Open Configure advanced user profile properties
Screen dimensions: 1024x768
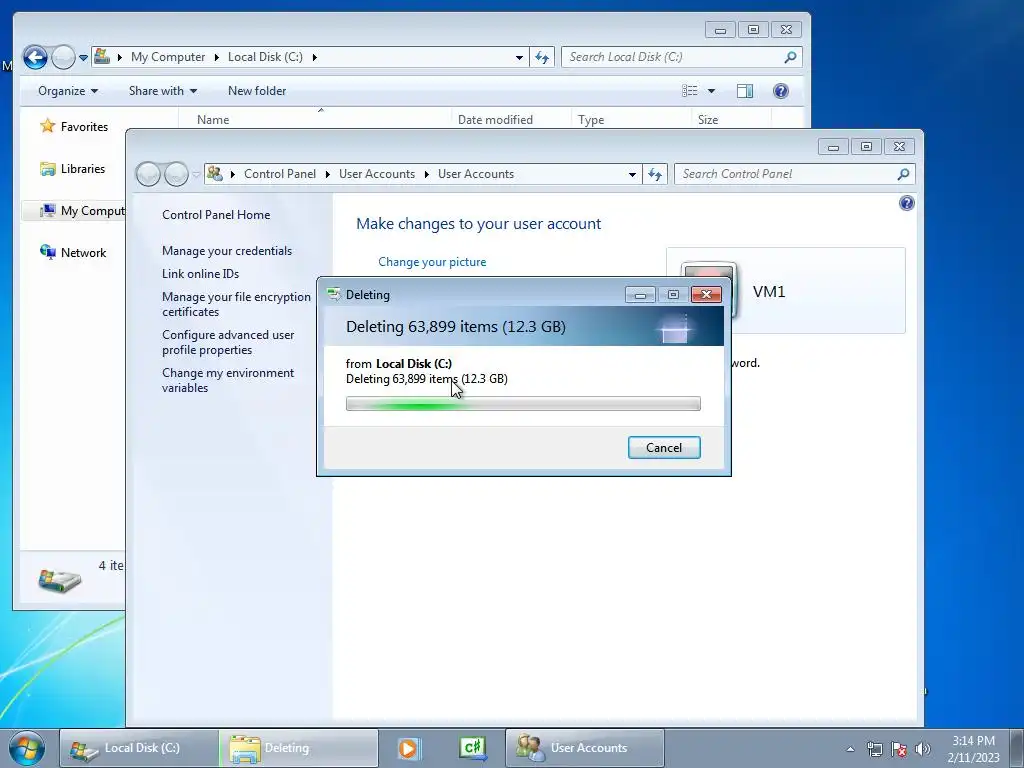coord(228,342)
